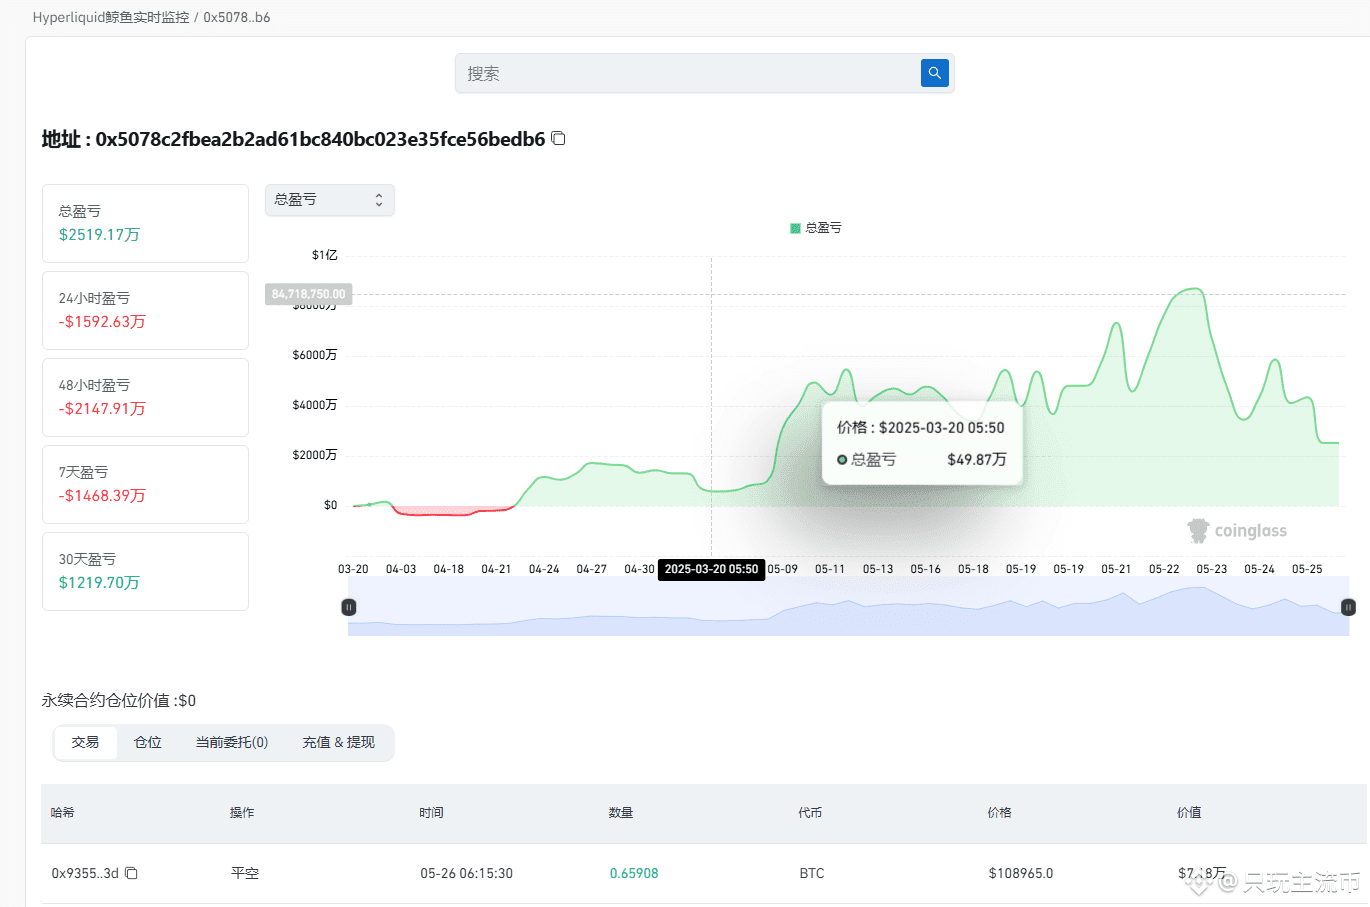Grab the left handle of the chart range slider
The width and height of the screenshot is (1370, 907).
[x=349, y=607]
